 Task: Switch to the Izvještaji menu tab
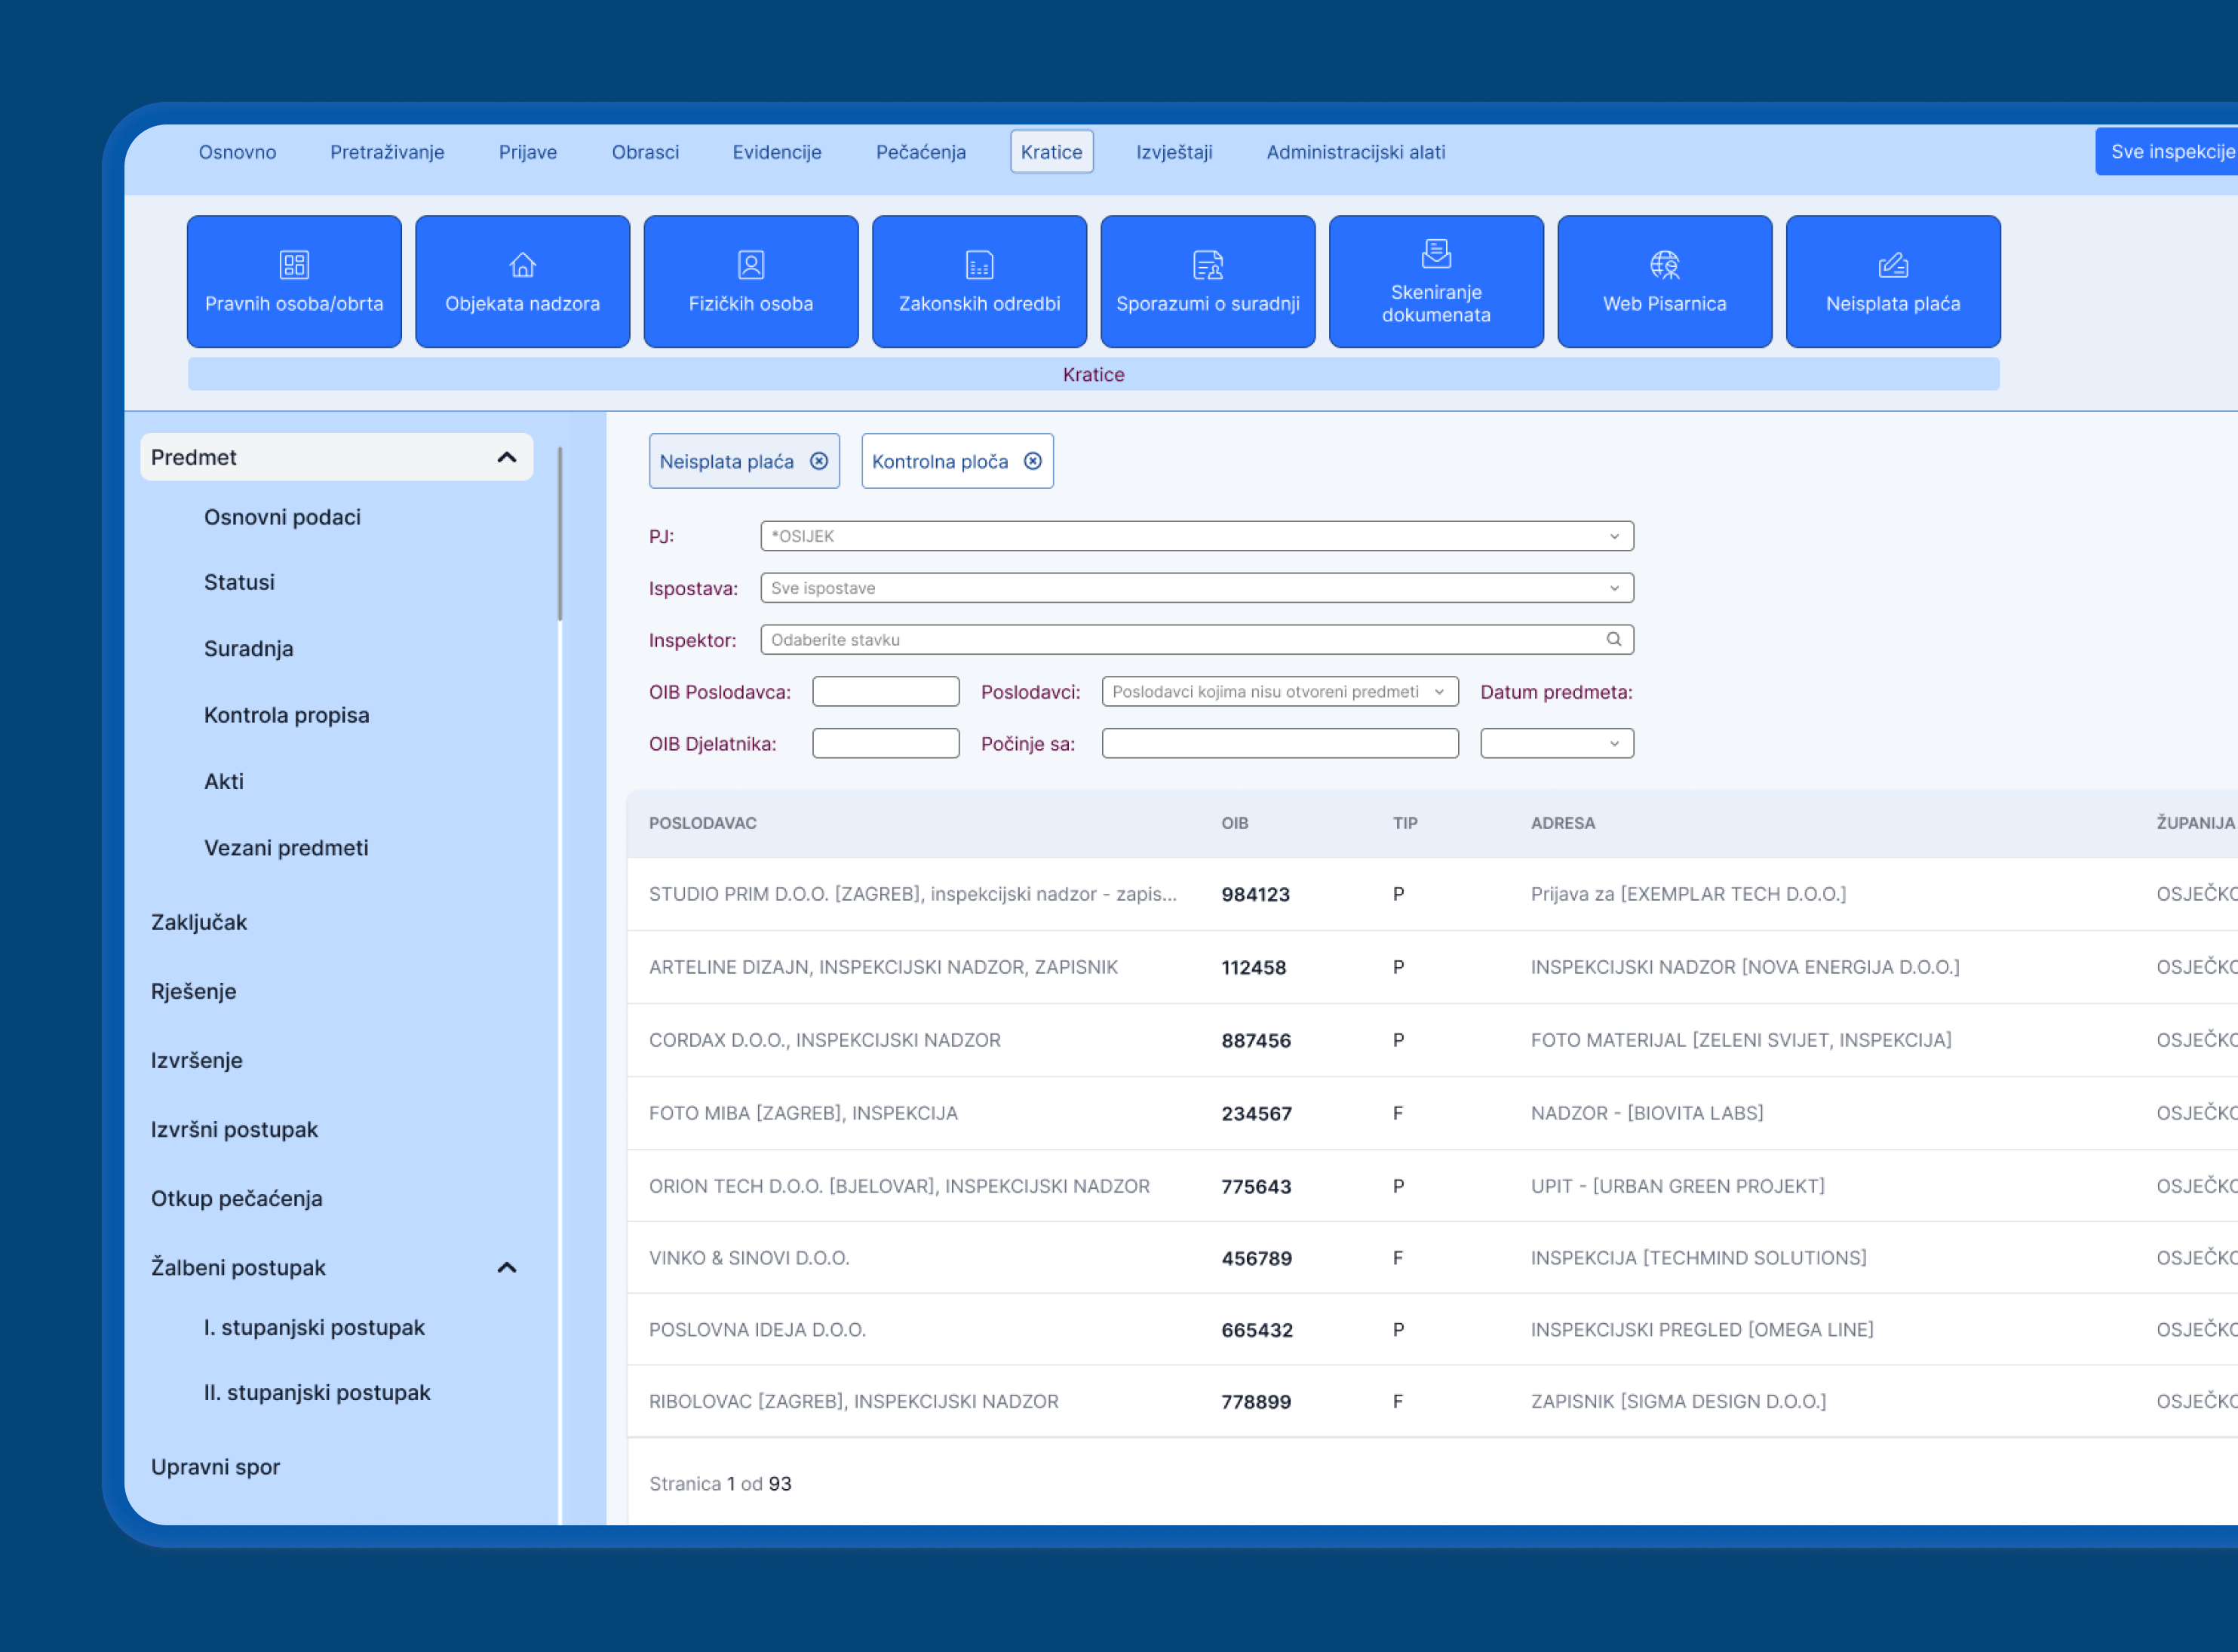[x=1174, y=152]
